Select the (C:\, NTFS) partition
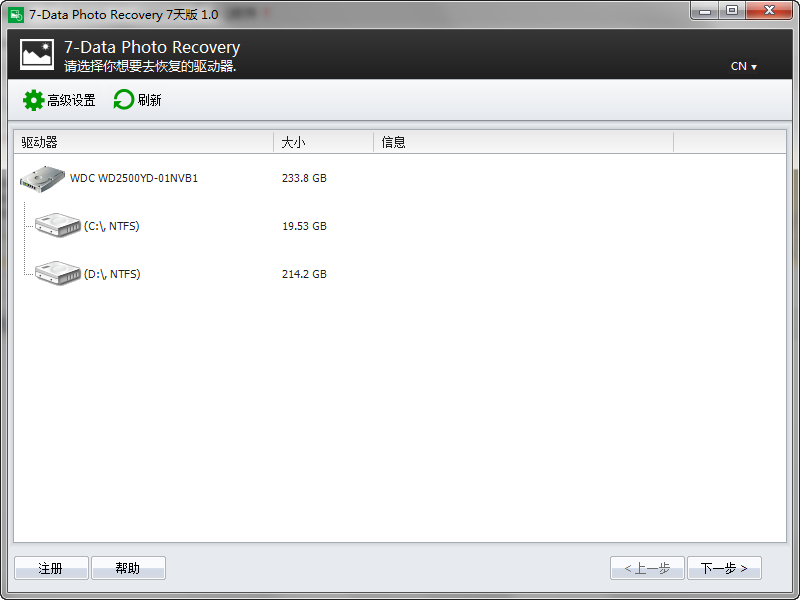Viewport: 800px width, 600px height. (x=112, y=226)
